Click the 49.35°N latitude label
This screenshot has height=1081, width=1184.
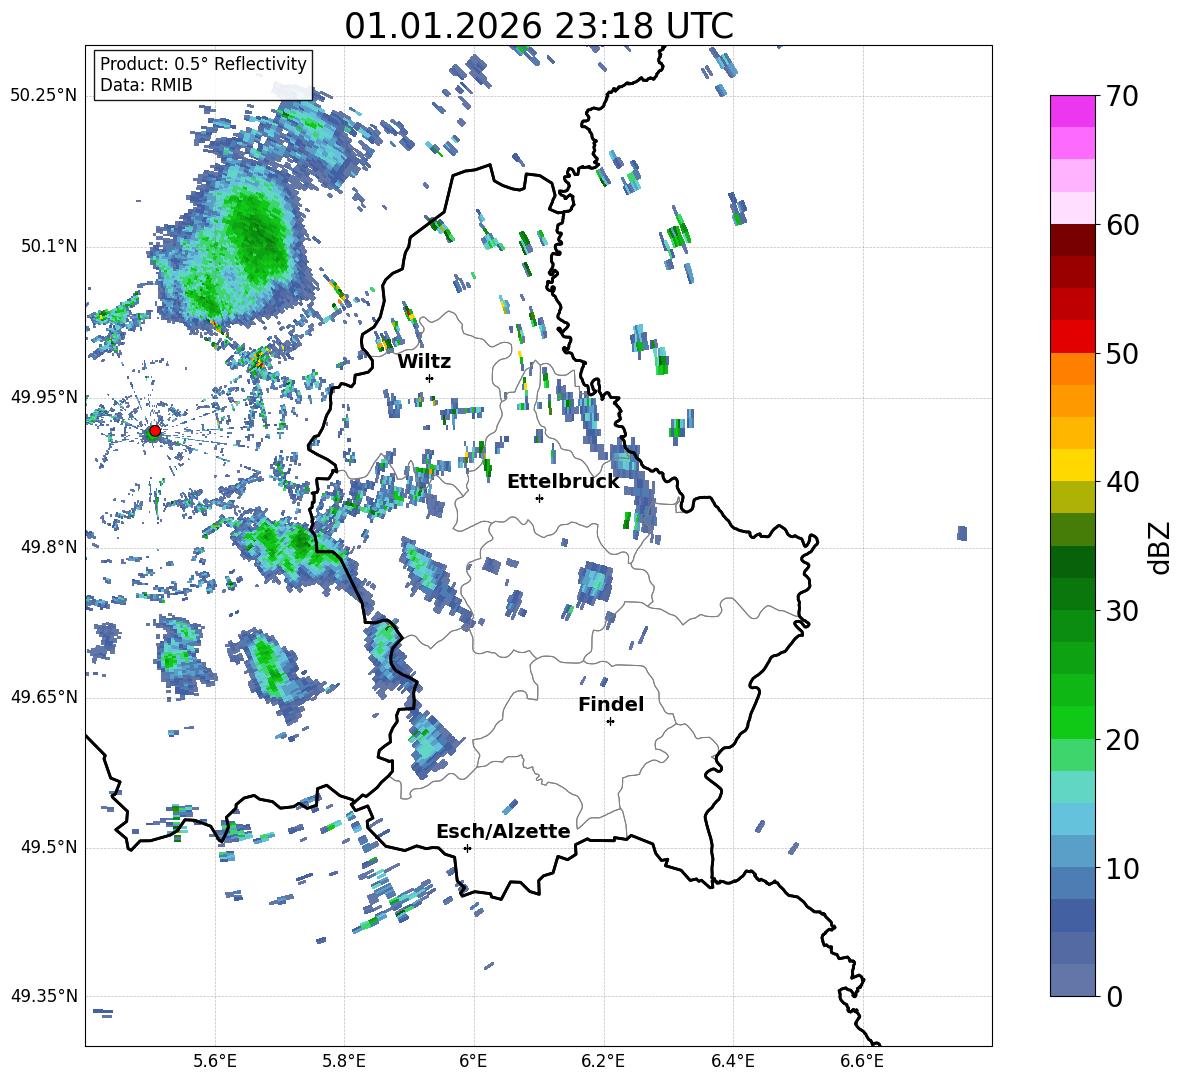point(44,996)
